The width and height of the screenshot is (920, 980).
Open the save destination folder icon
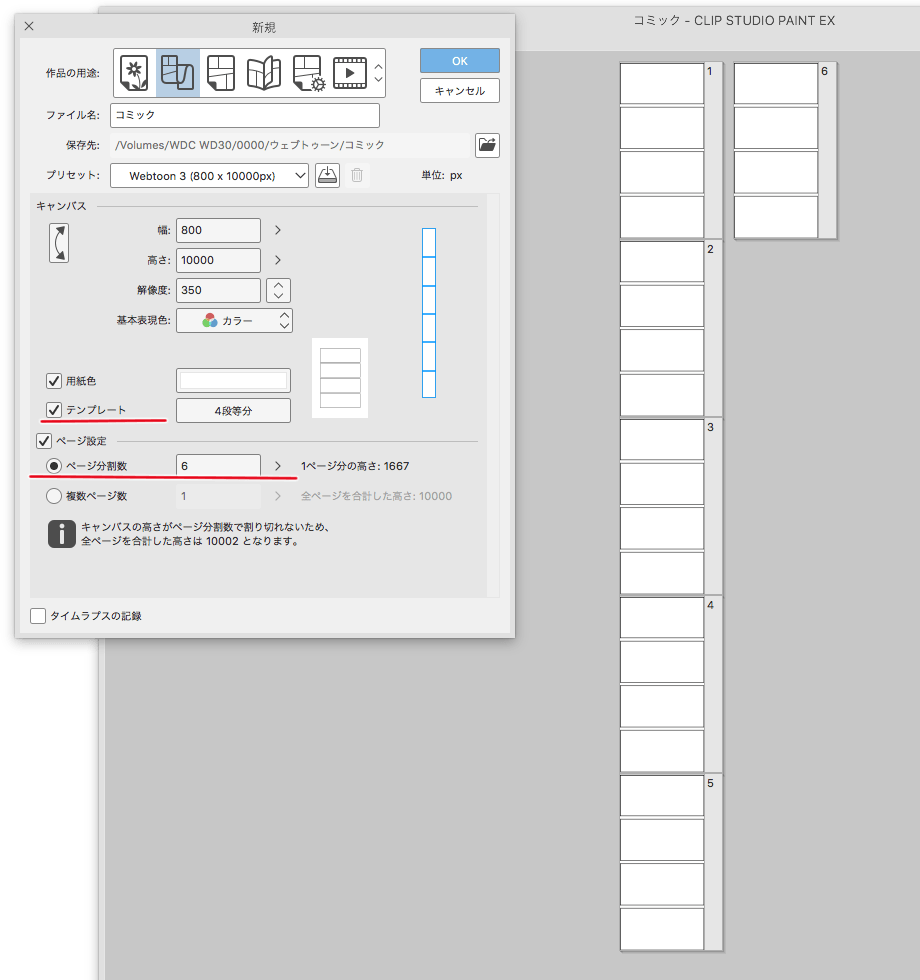tap(487, 145)
